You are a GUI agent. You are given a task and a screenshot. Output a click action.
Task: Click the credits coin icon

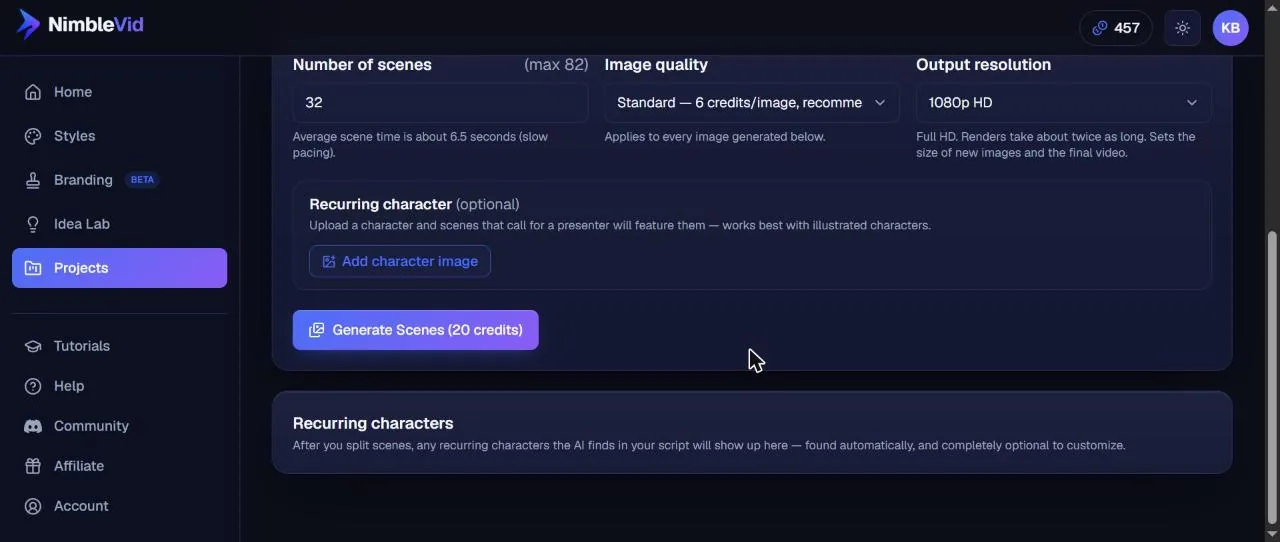click(x=1100, y=28)
